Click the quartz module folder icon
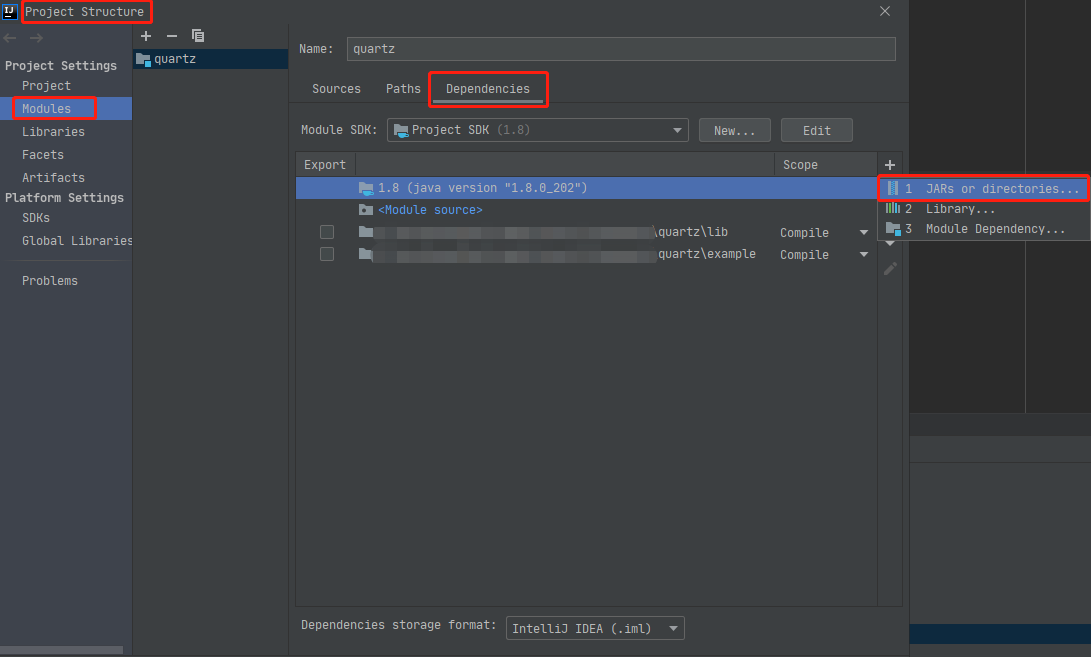This screenshot has width=1091, height=657. 143,59
